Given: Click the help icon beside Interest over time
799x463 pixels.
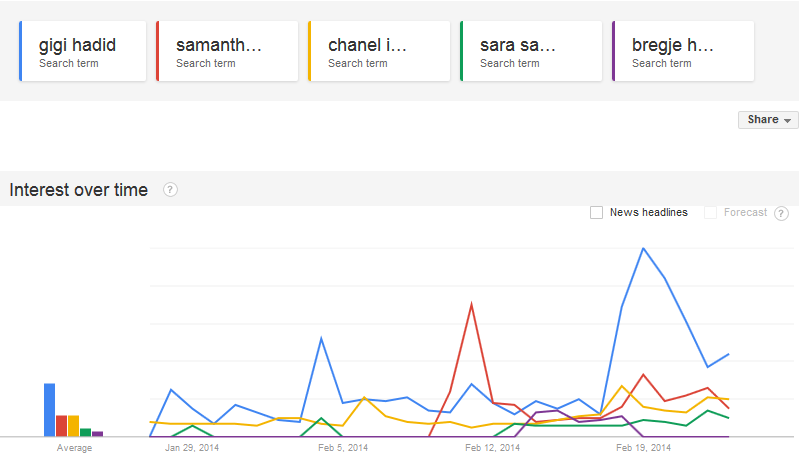Looking at the screenshot, I should point(170,190).
